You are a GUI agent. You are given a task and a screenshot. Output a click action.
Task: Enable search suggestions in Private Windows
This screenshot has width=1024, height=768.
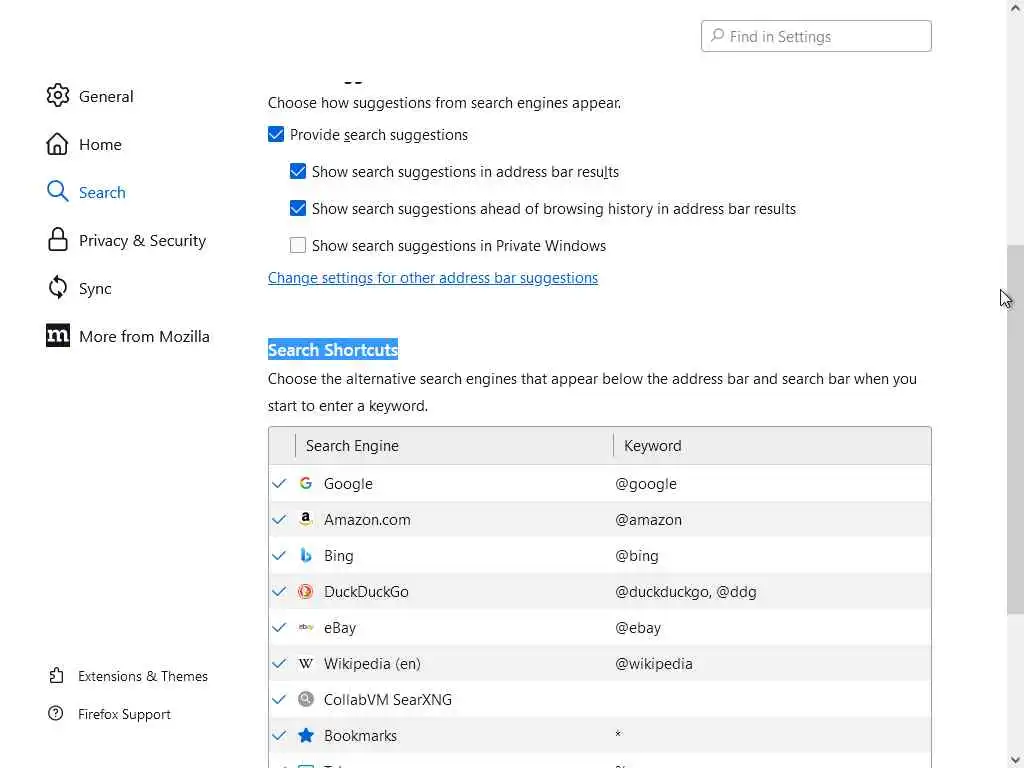[x=298, y=245]
